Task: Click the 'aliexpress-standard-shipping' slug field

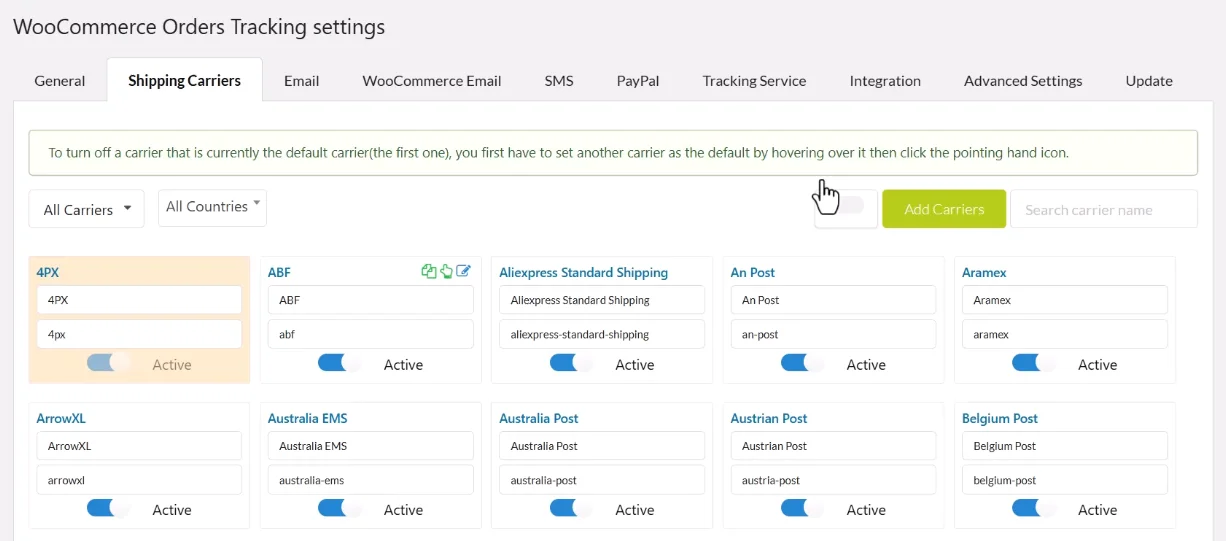Action: pyautogui.click(x=602, y=334)
